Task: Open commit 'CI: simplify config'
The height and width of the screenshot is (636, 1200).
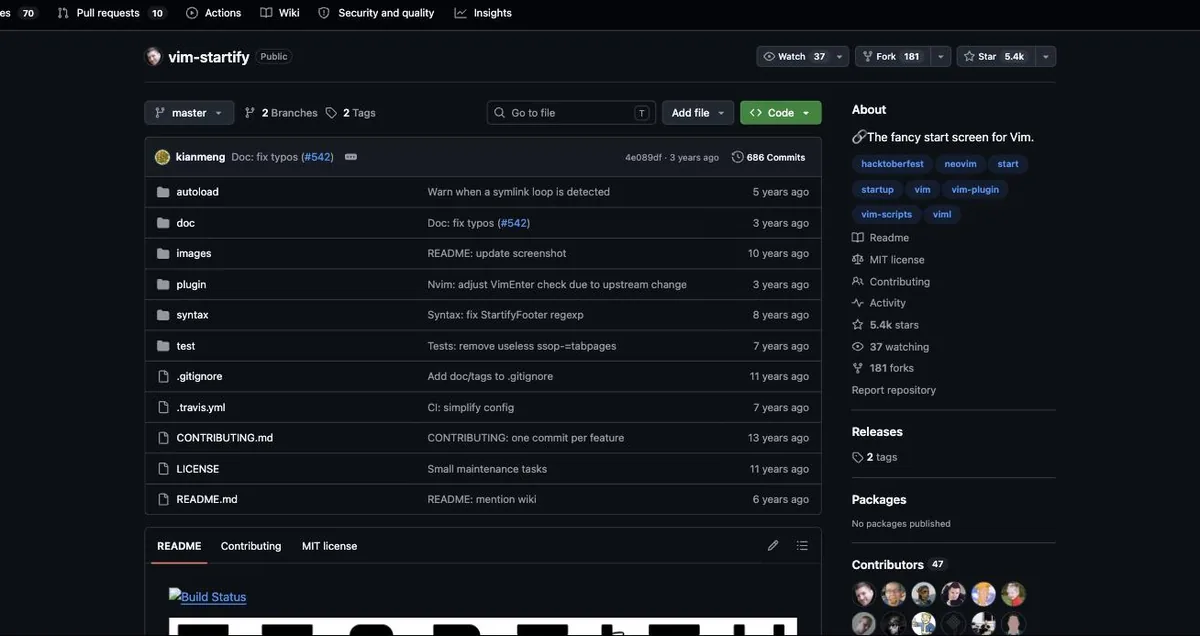Action: 471,408
